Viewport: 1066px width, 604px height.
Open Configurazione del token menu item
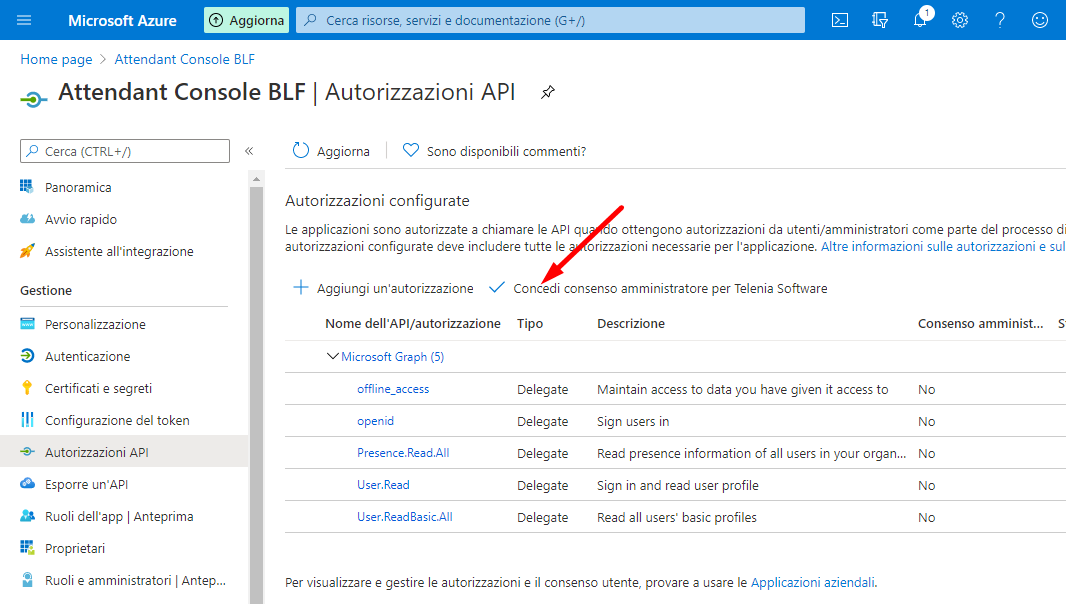click(117, 420)
